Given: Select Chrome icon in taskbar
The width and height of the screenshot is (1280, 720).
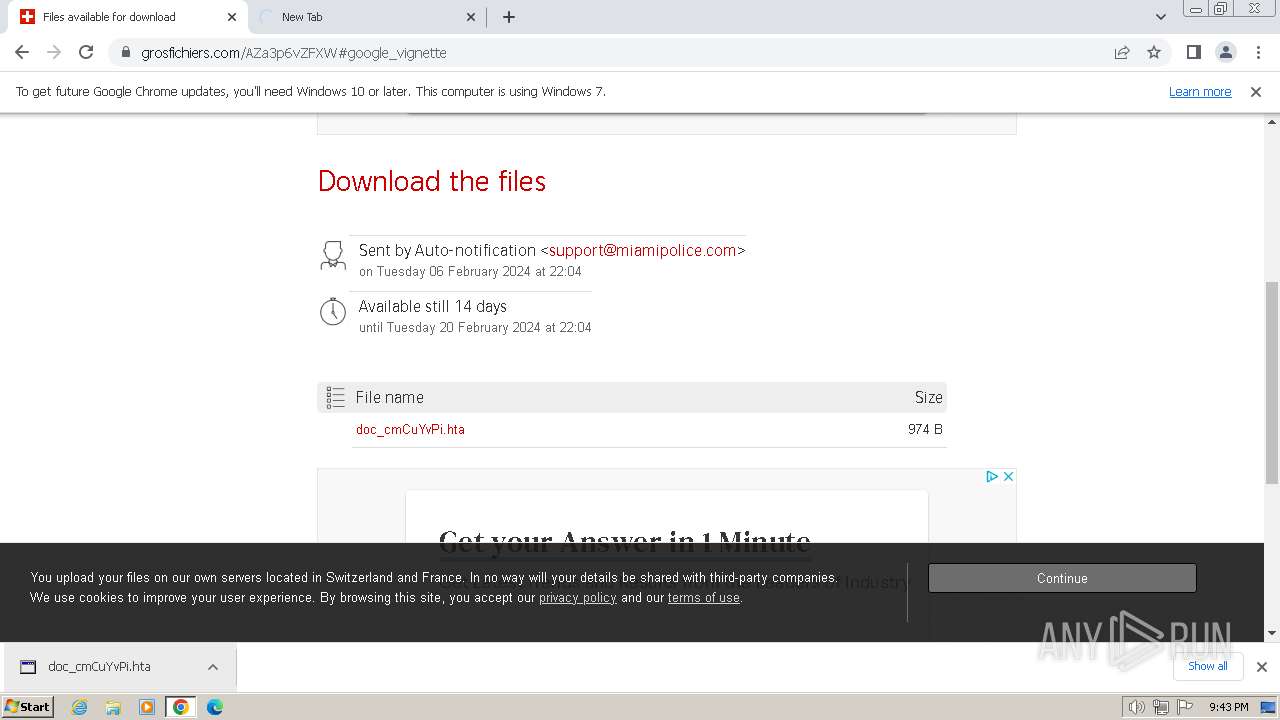Looking at the screenshot, I should tap(181, 707).
